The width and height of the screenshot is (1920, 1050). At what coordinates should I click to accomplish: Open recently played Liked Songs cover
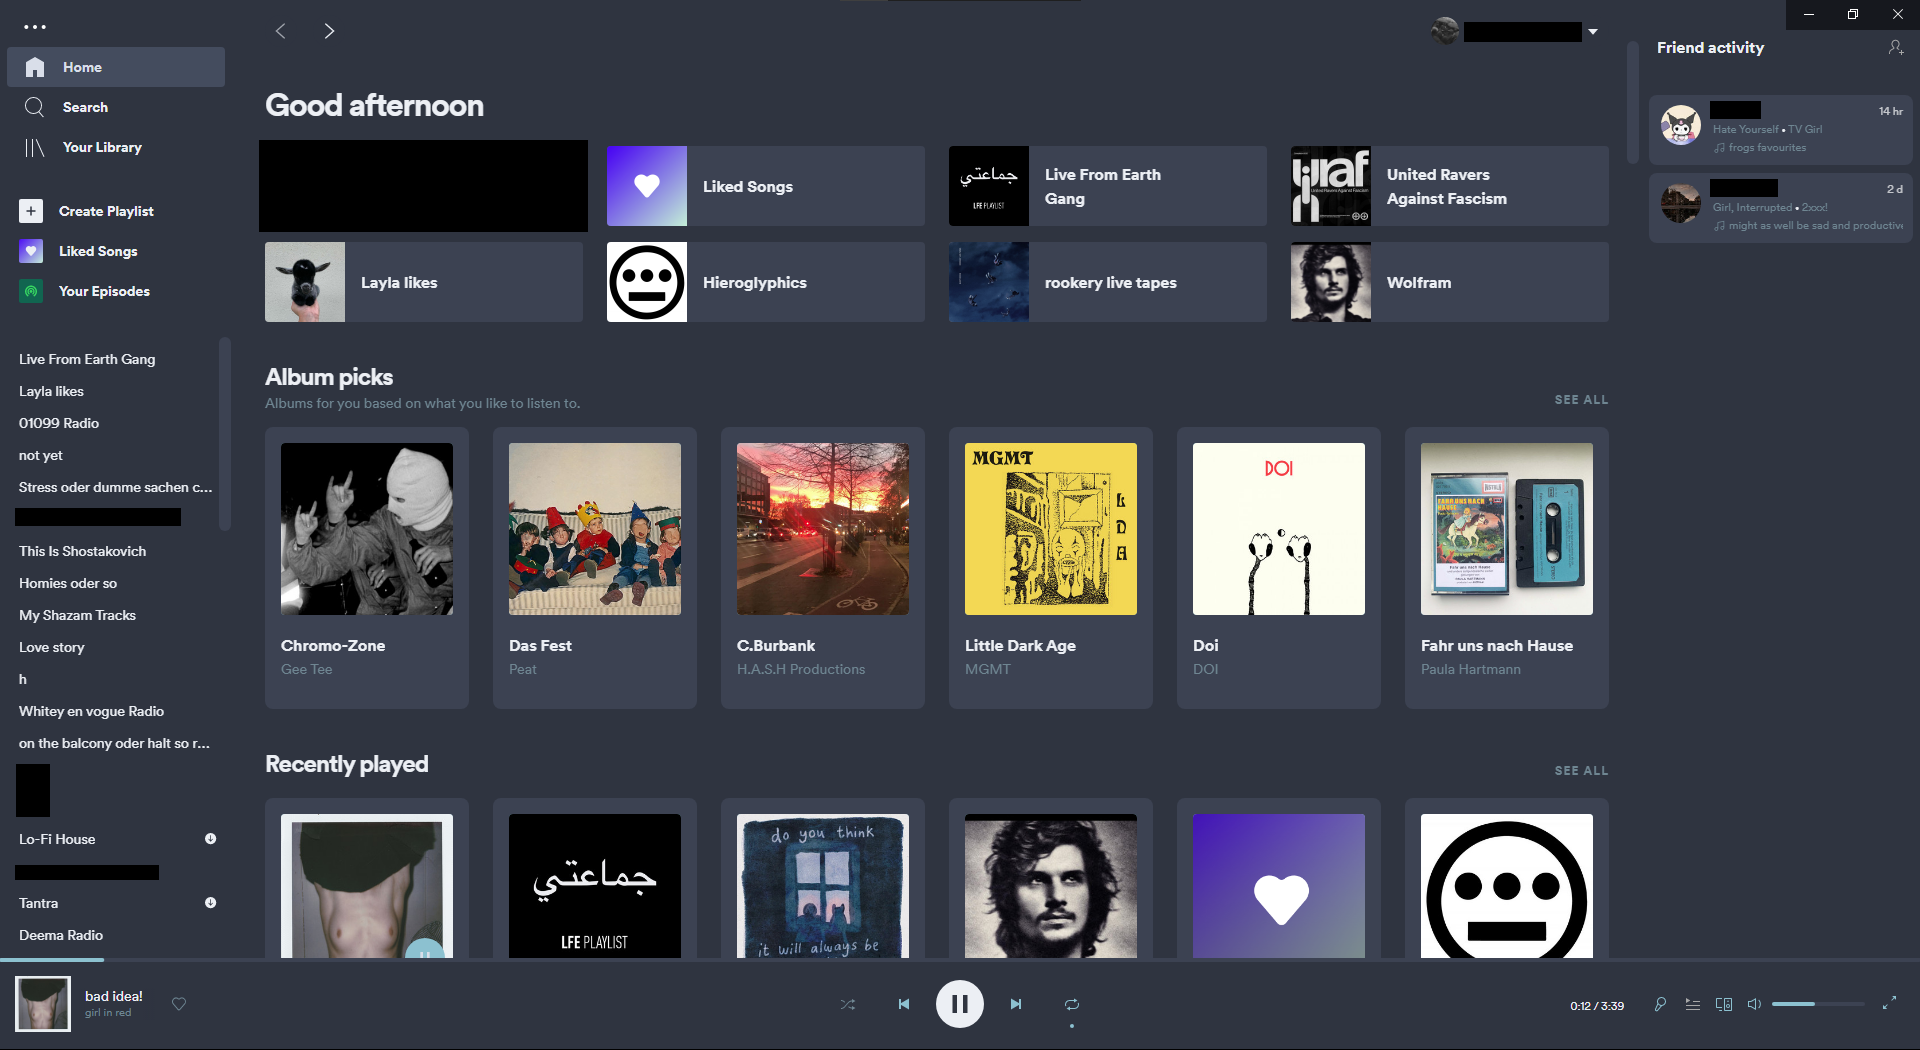coord(1279,886)
